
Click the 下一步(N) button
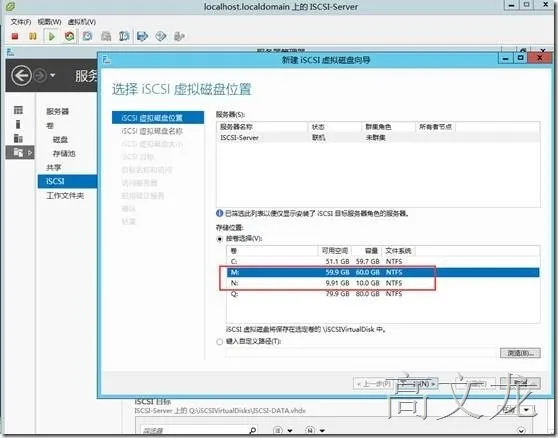(417, 384)
